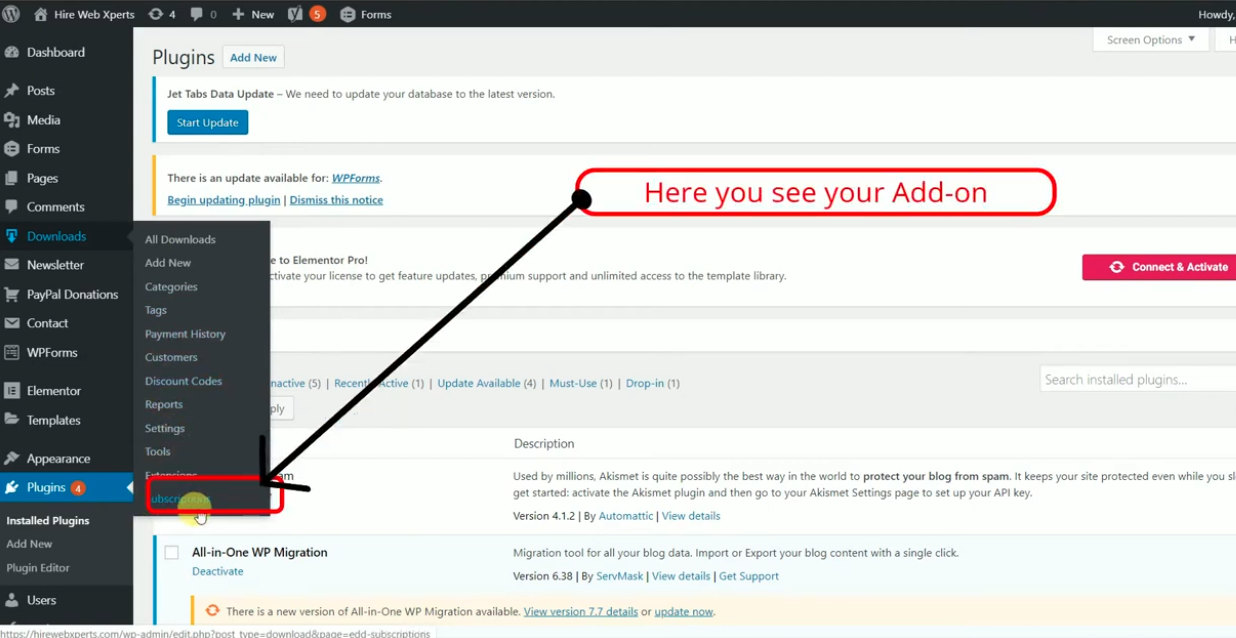The width and height of the screenshot is (1236, 638).
Task: Open Dashboard from the sidebar
Action: (x=55, y=52)
